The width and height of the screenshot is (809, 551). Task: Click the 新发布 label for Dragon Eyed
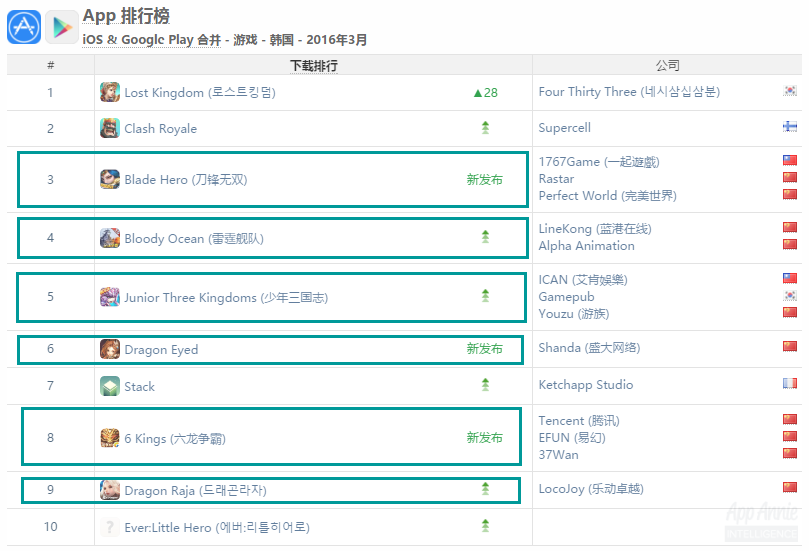484,348
